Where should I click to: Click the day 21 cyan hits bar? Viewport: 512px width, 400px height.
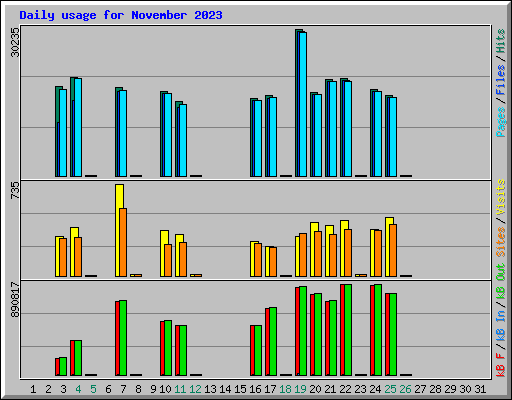pyautogui.click(x=333, y=129)
